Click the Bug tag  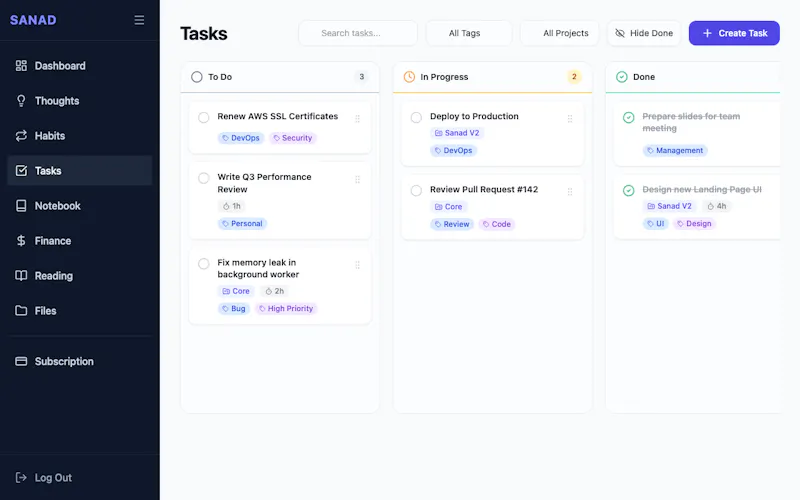[234, 309]
